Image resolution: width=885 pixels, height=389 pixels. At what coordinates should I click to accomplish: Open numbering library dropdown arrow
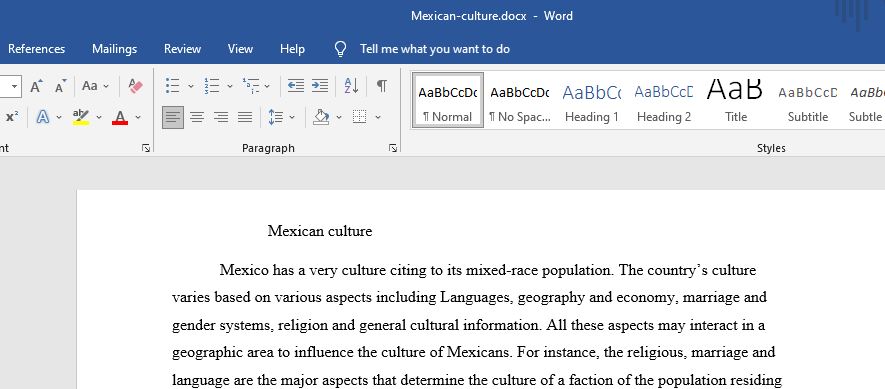[x=230, y=86]
